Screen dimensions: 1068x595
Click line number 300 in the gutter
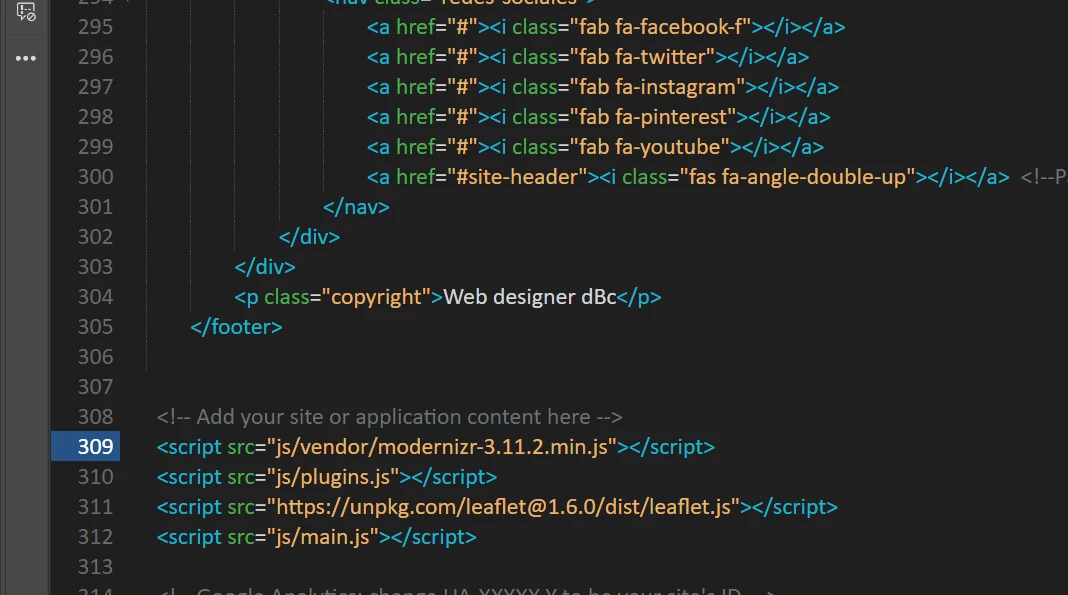tap(95, 177)
